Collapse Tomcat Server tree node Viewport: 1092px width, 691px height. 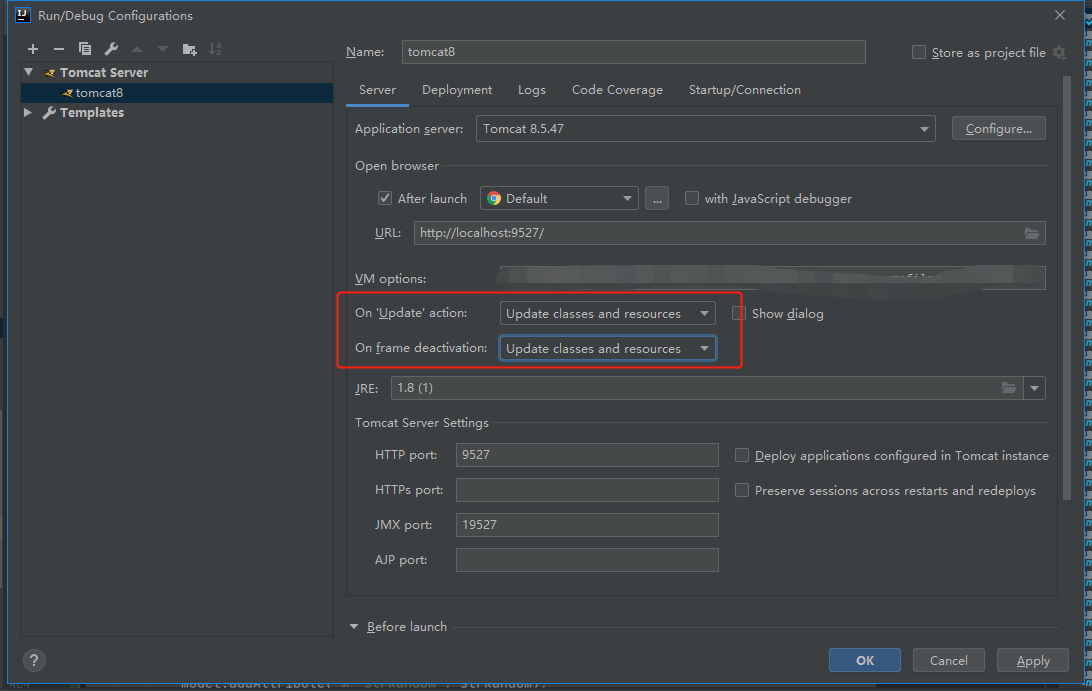point(29,72)
